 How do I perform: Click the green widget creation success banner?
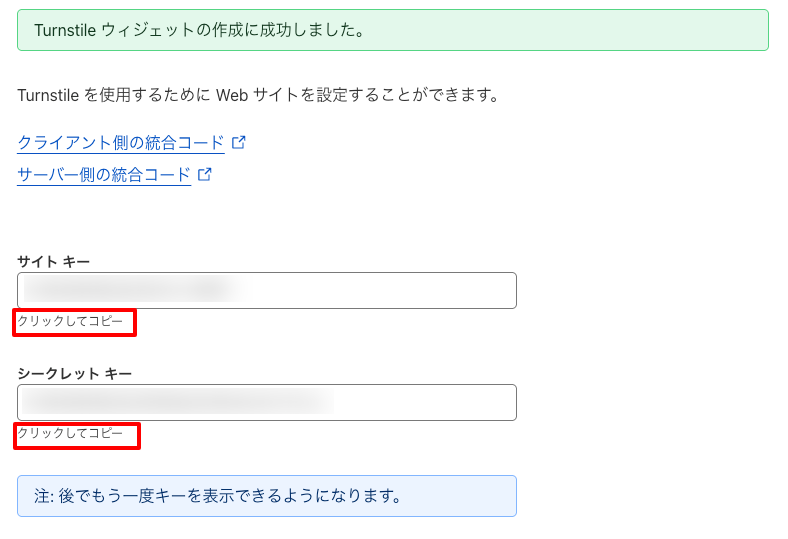pos(392,30)
